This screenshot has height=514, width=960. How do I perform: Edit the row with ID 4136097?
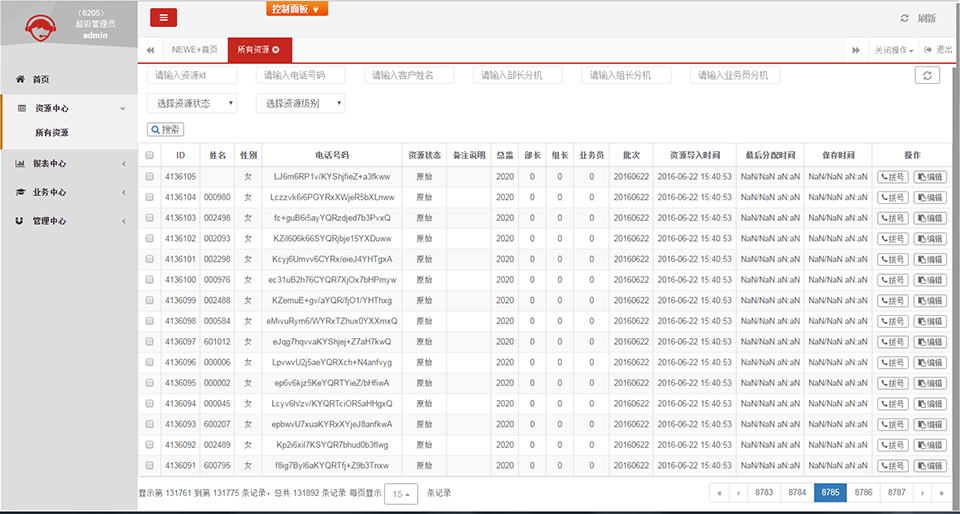pyautogui.click(x=930, y=342)
